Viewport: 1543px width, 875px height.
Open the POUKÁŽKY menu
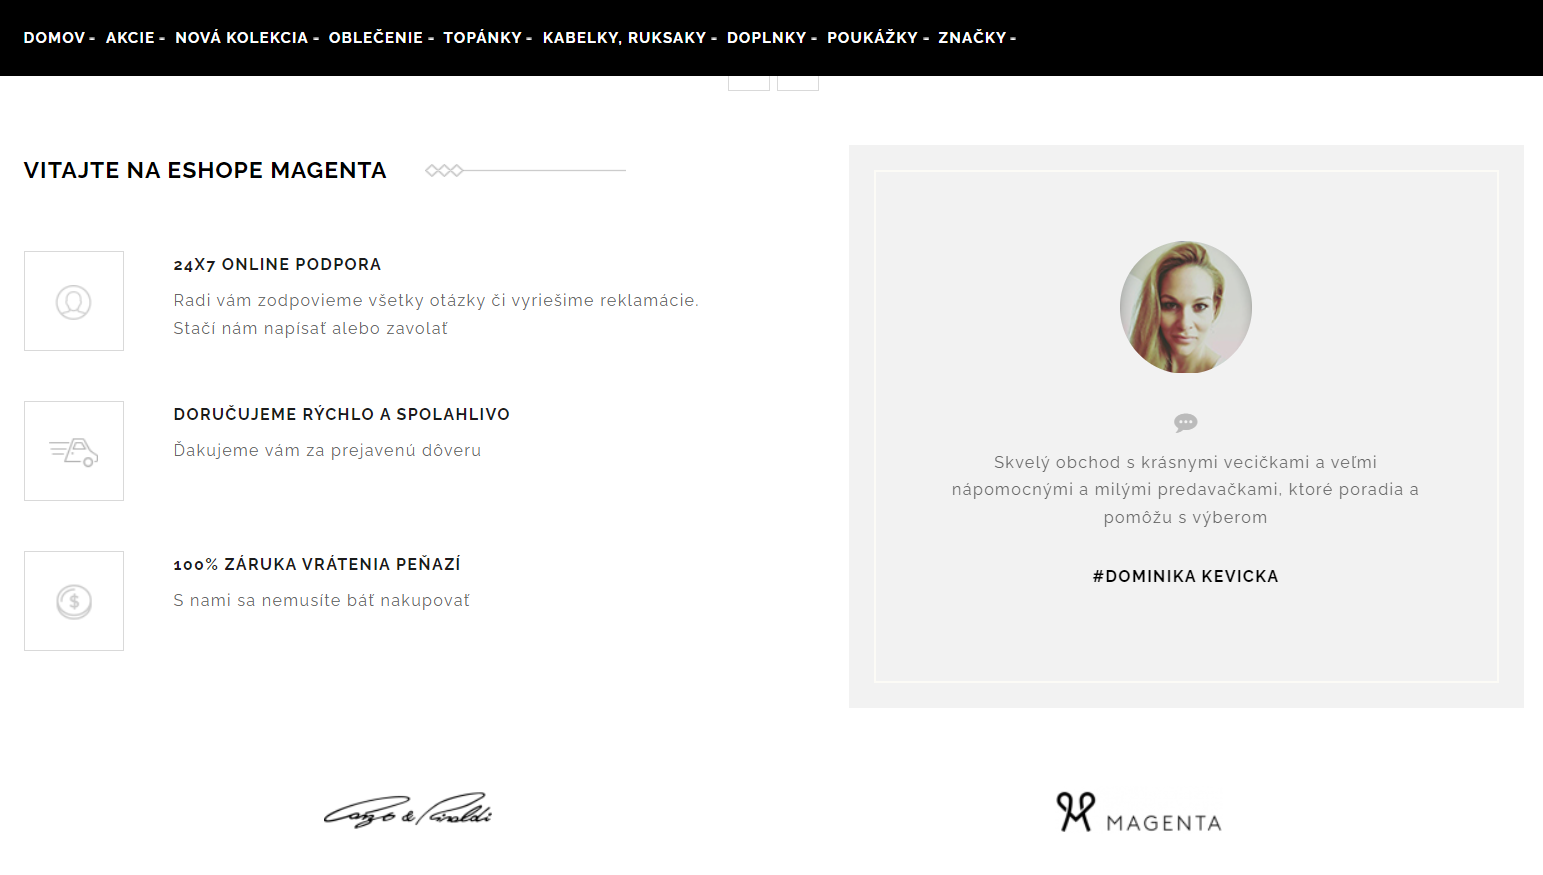click(x=878, y=38)
